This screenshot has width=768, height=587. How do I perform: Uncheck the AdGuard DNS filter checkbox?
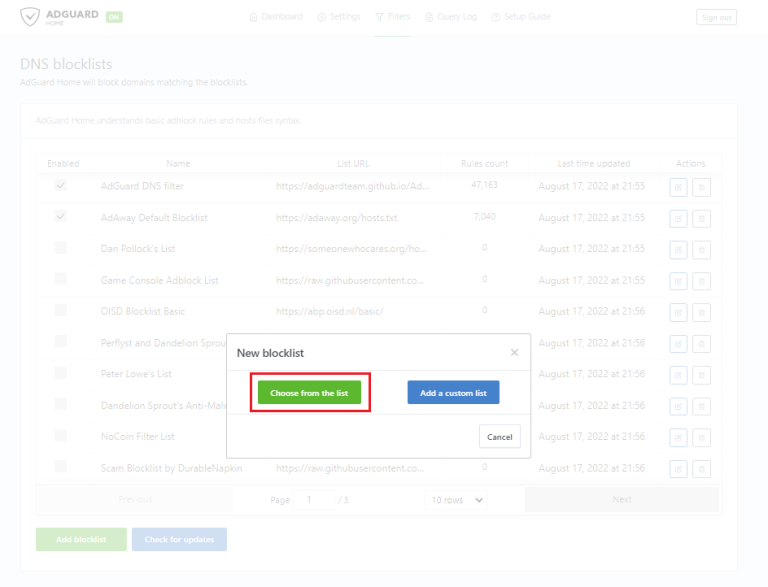(61, 186)
